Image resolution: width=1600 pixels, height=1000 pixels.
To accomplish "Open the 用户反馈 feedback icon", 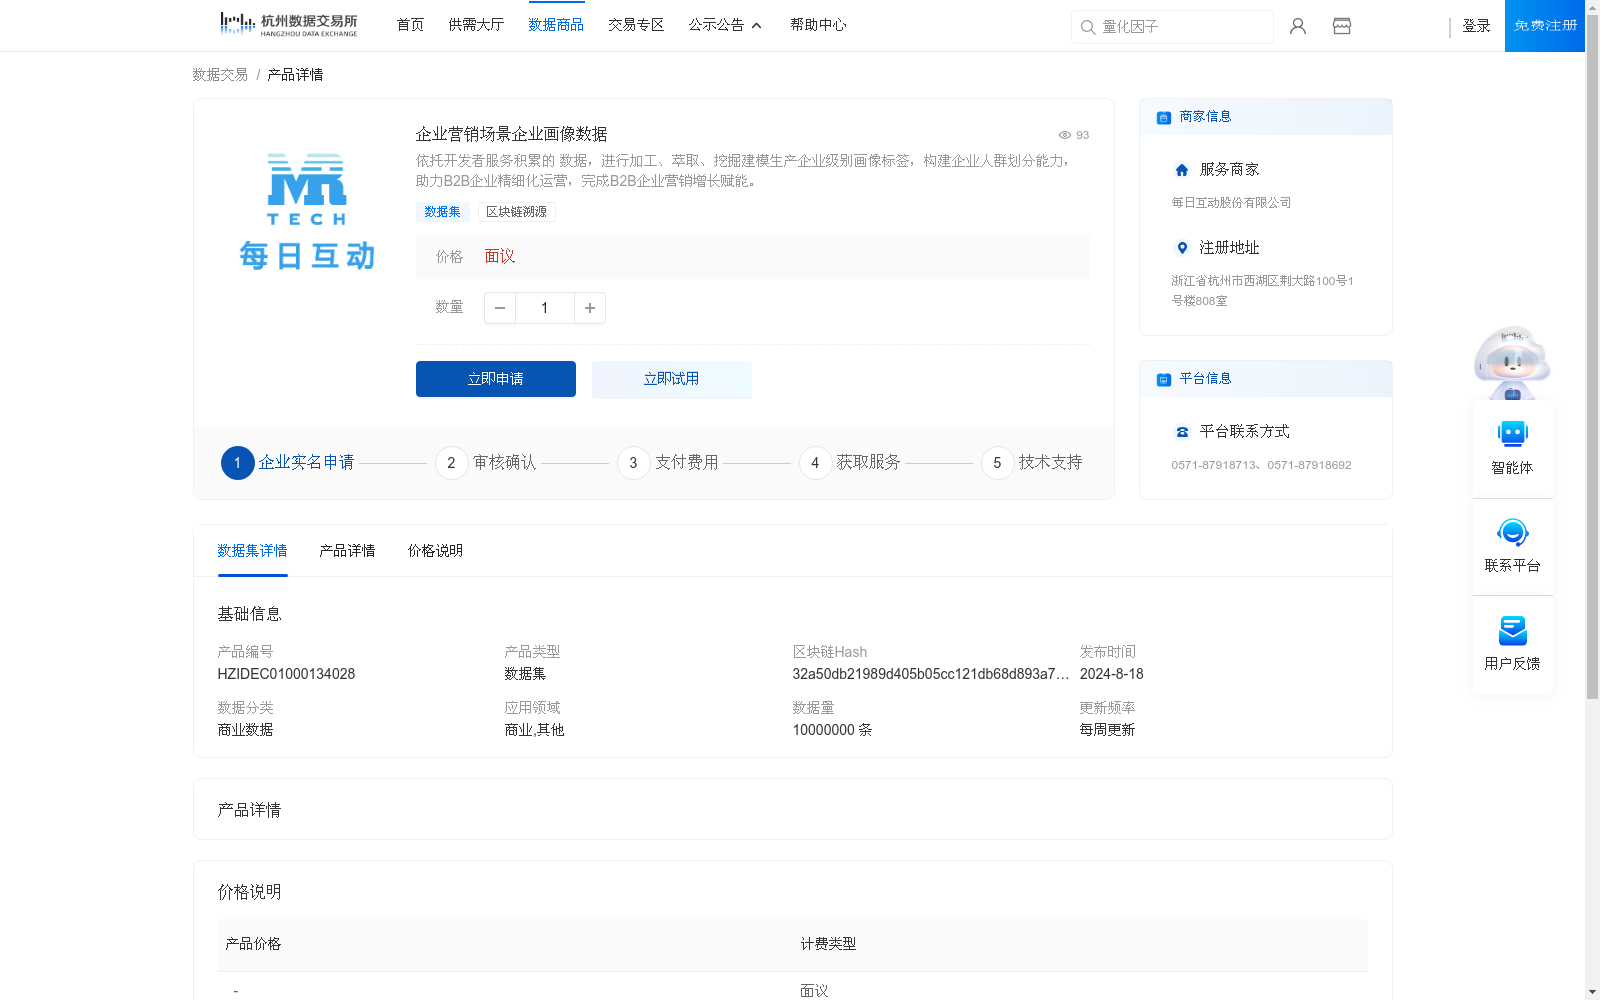I will coord(1513,630).
